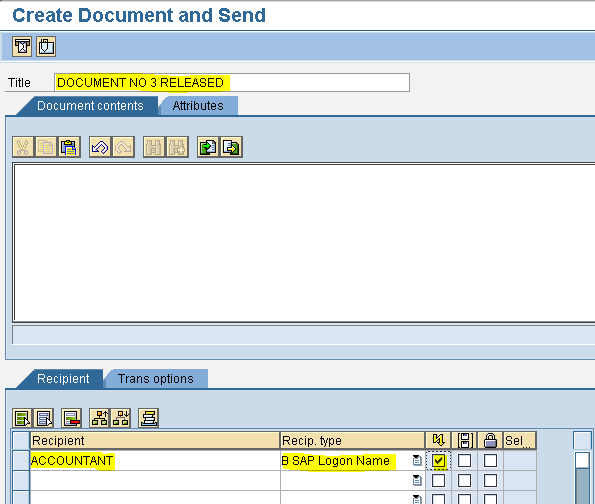This screenshot has width=595, height=504.
Task: Uncheck express mail for ACCOUNTANT
Action: click(x=438, y=461)
